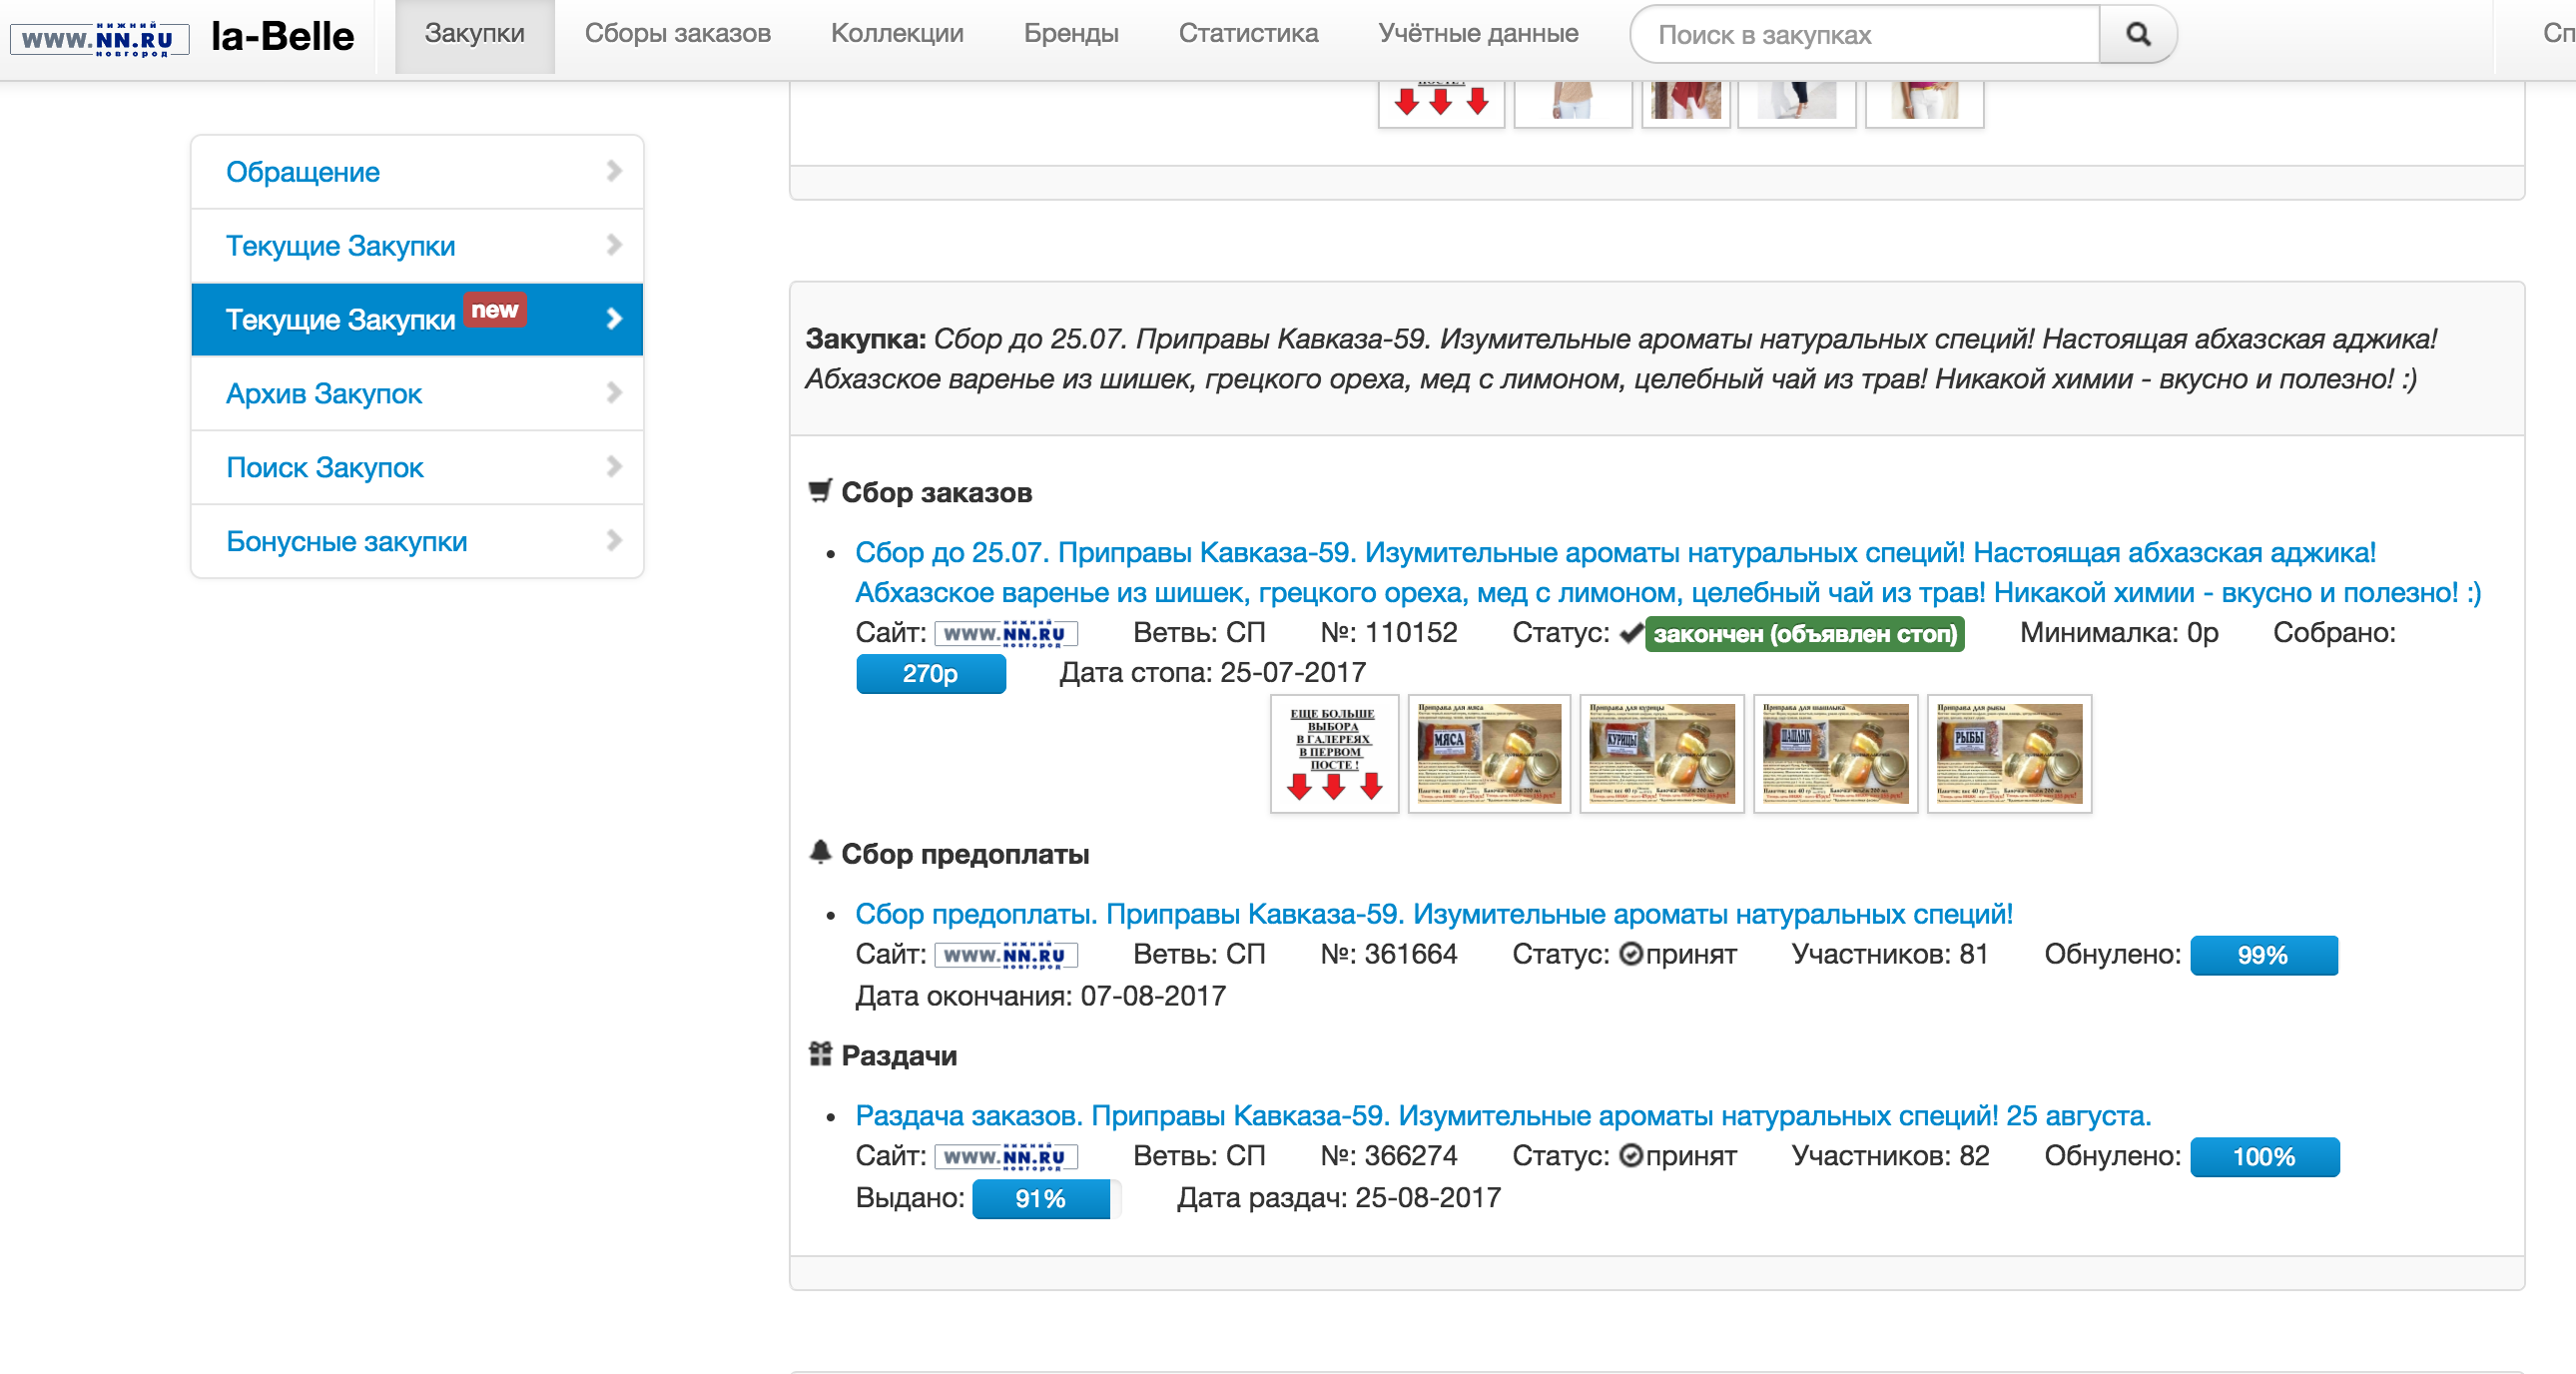
Task: Switch to the Статистика menu item
Action: pyautogui.click(x=1247, y=34)
